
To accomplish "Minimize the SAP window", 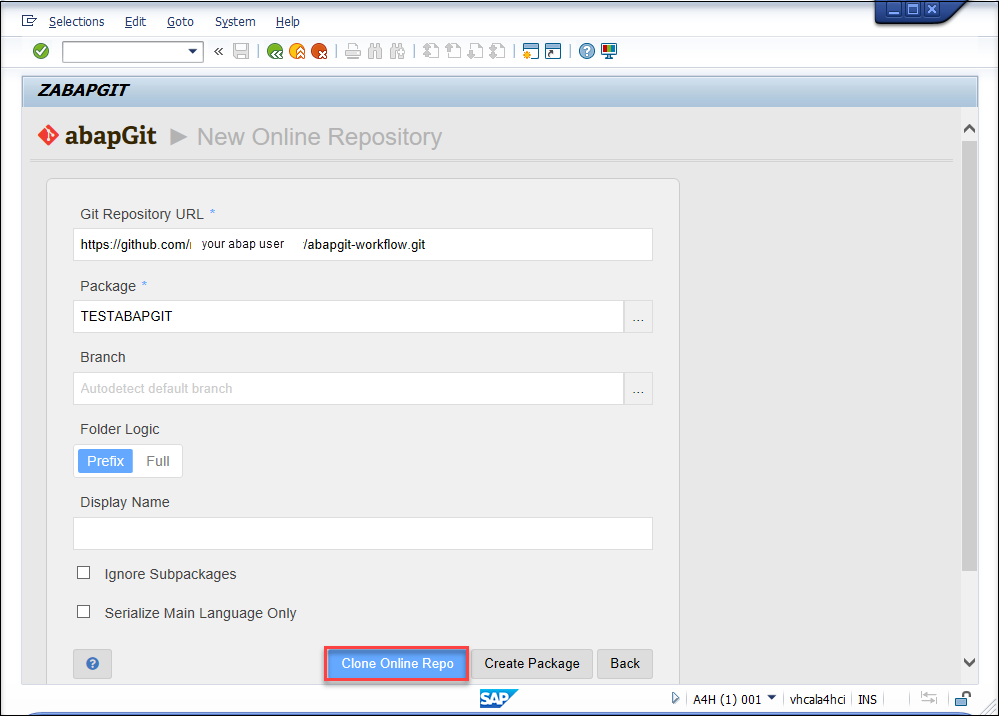I will [895, 10].
